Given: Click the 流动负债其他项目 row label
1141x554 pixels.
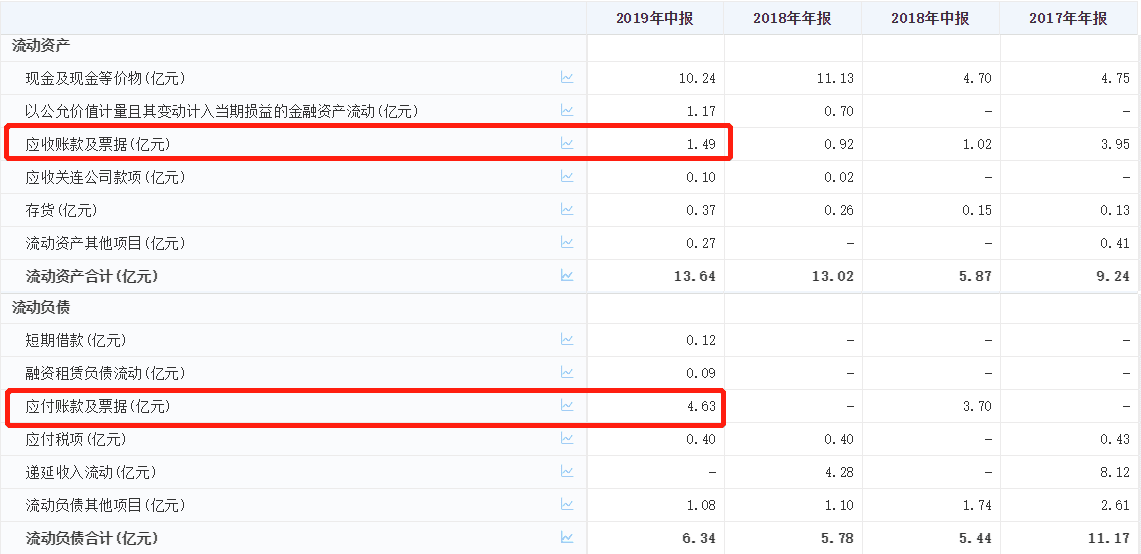Looking at the screenshot, I should pyautogui.click(x=106, y=505).
